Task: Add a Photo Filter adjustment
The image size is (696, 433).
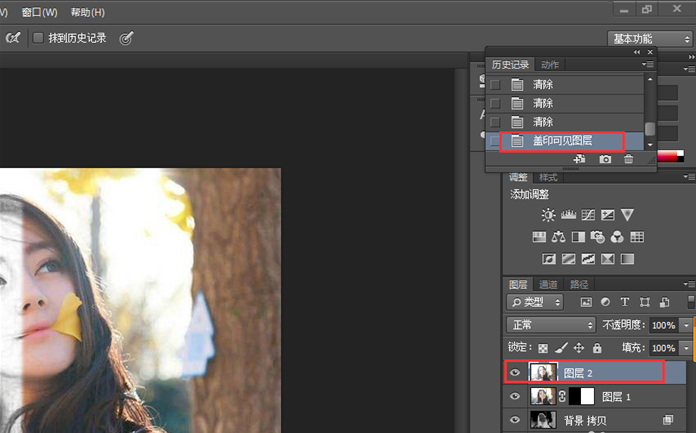Action: (597, 237)
